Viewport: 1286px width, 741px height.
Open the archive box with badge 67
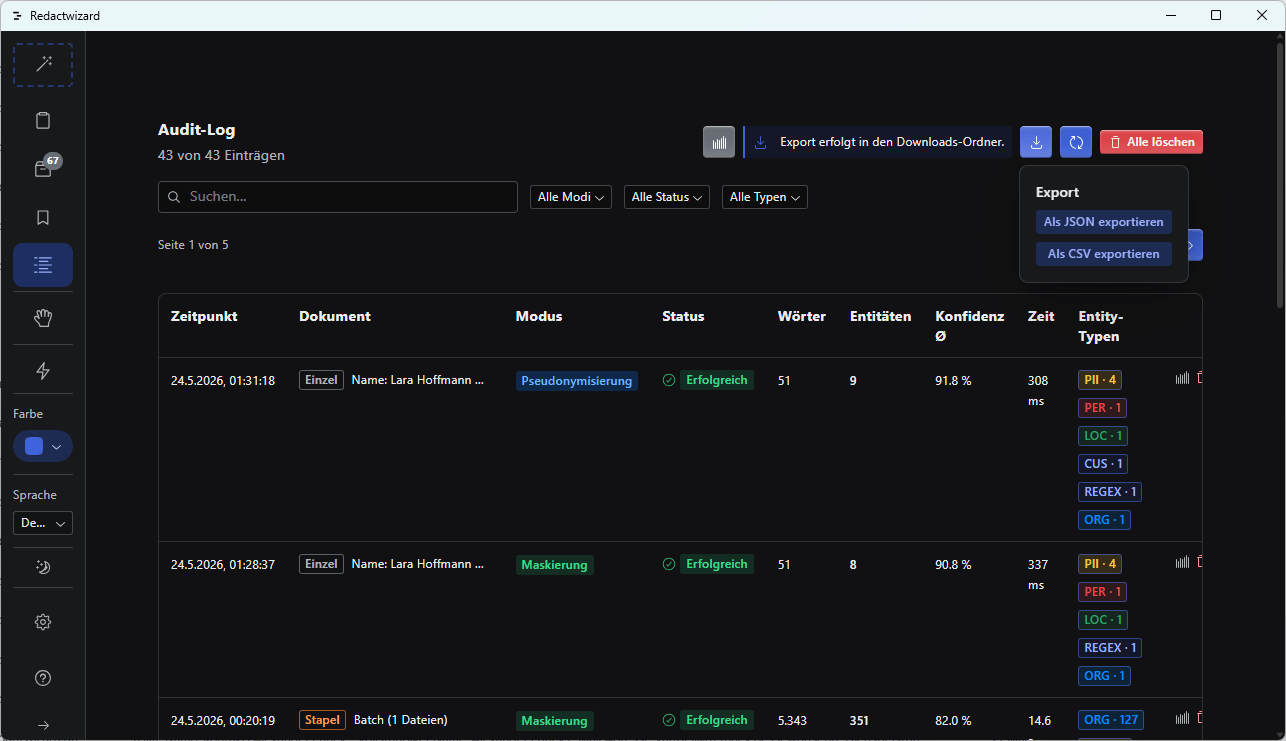pos(43,169)
